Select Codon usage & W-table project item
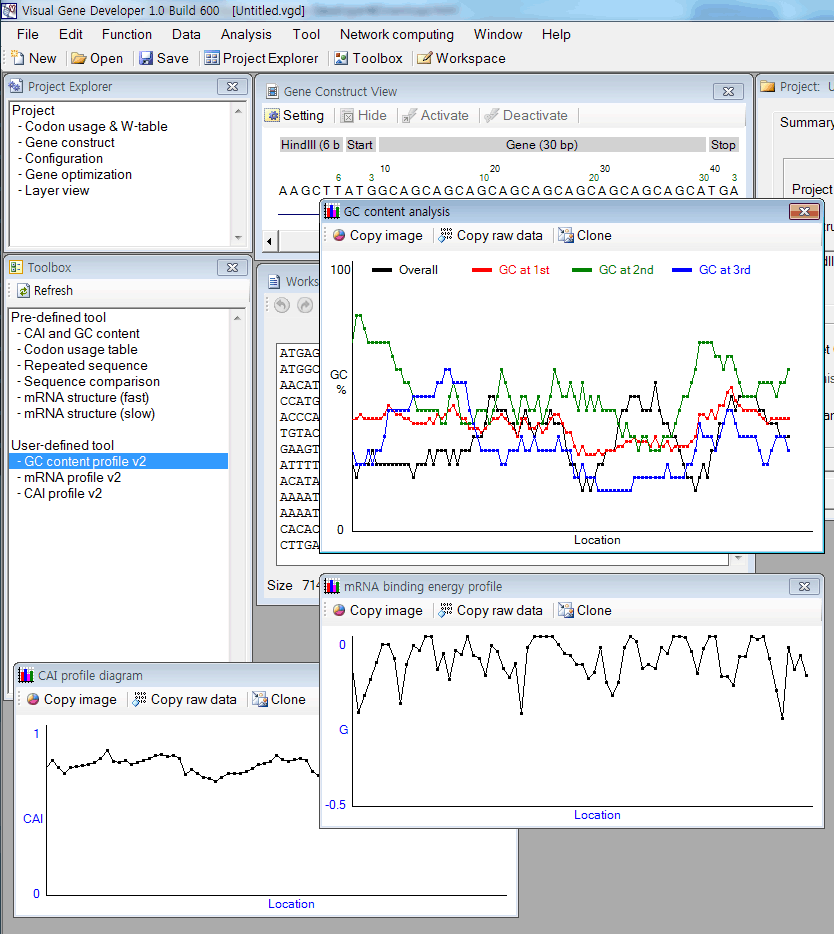The image size is (834, 934). [96, 127]
